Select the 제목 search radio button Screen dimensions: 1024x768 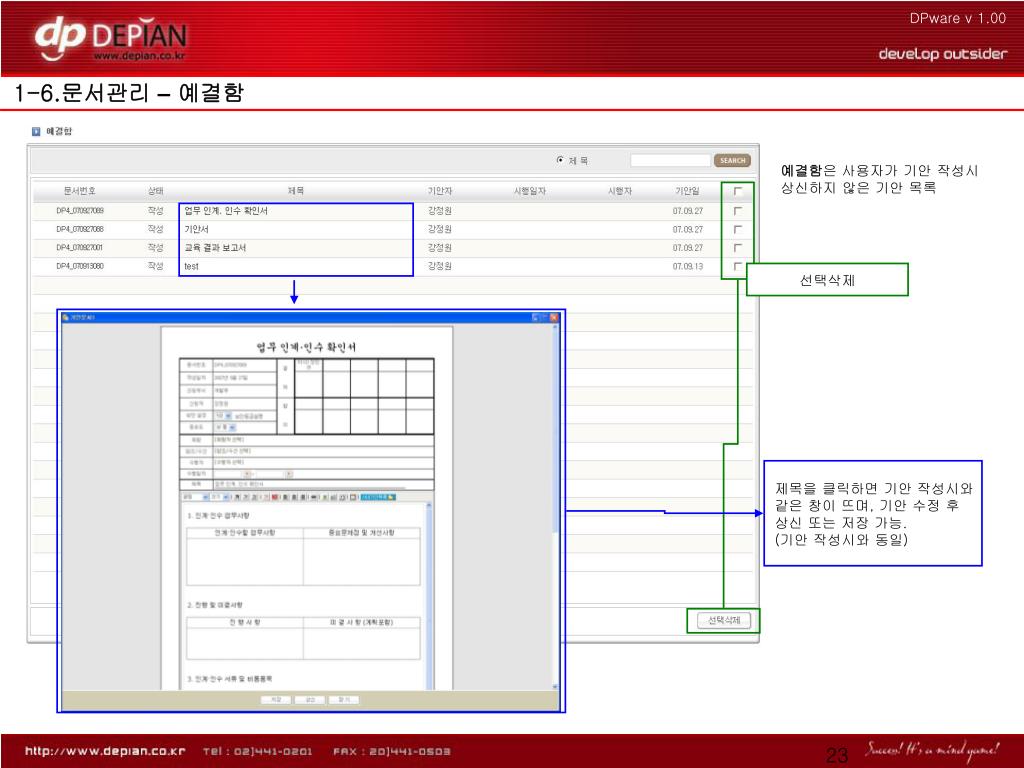[x=560, y=160]
